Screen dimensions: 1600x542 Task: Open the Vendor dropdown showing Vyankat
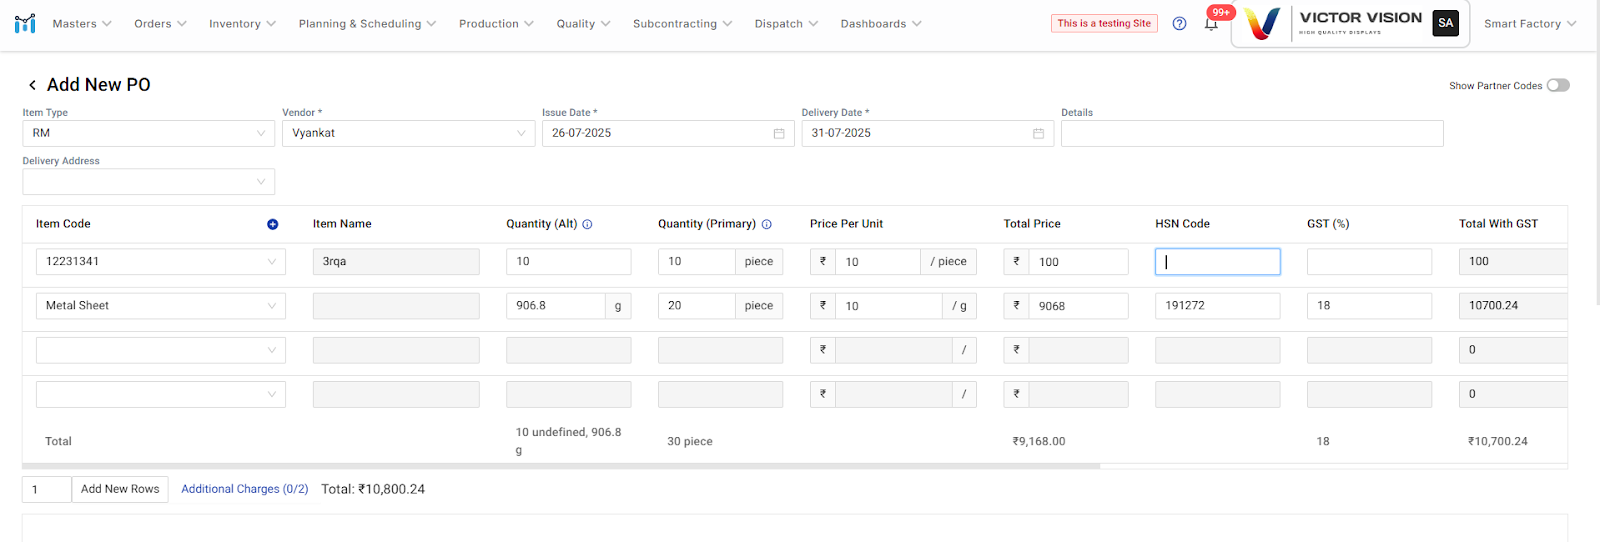(408, 133)
